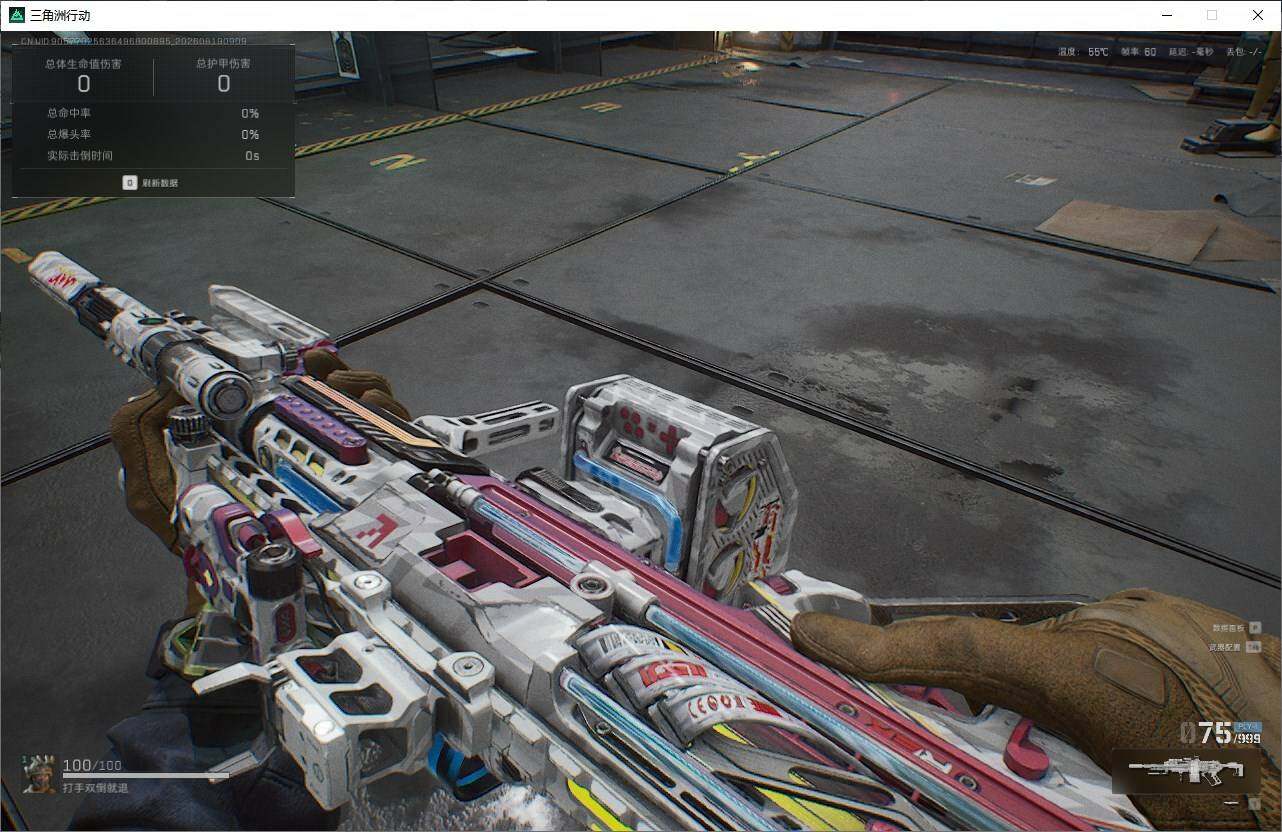Viewport: 1282px width, 832px height.
Task: Minimize the 三角洲行动 game window
Action: 1166,15
